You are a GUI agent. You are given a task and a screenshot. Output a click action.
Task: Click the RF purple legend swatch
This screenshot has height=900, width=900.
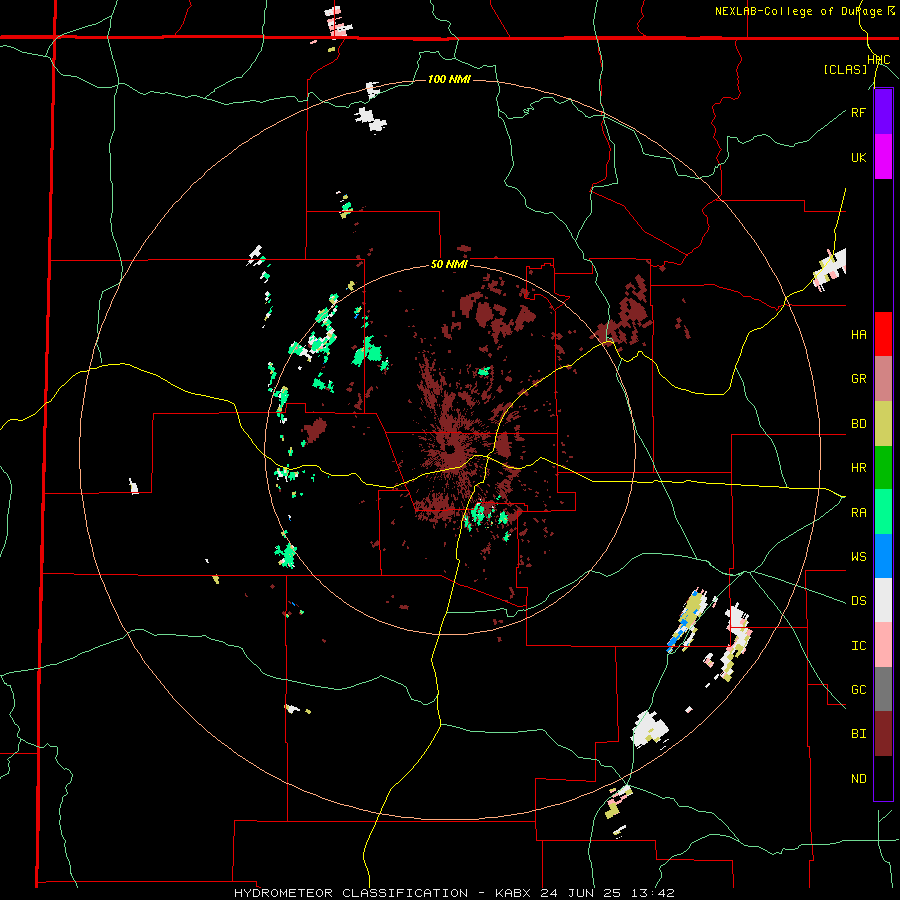(883, 112)
